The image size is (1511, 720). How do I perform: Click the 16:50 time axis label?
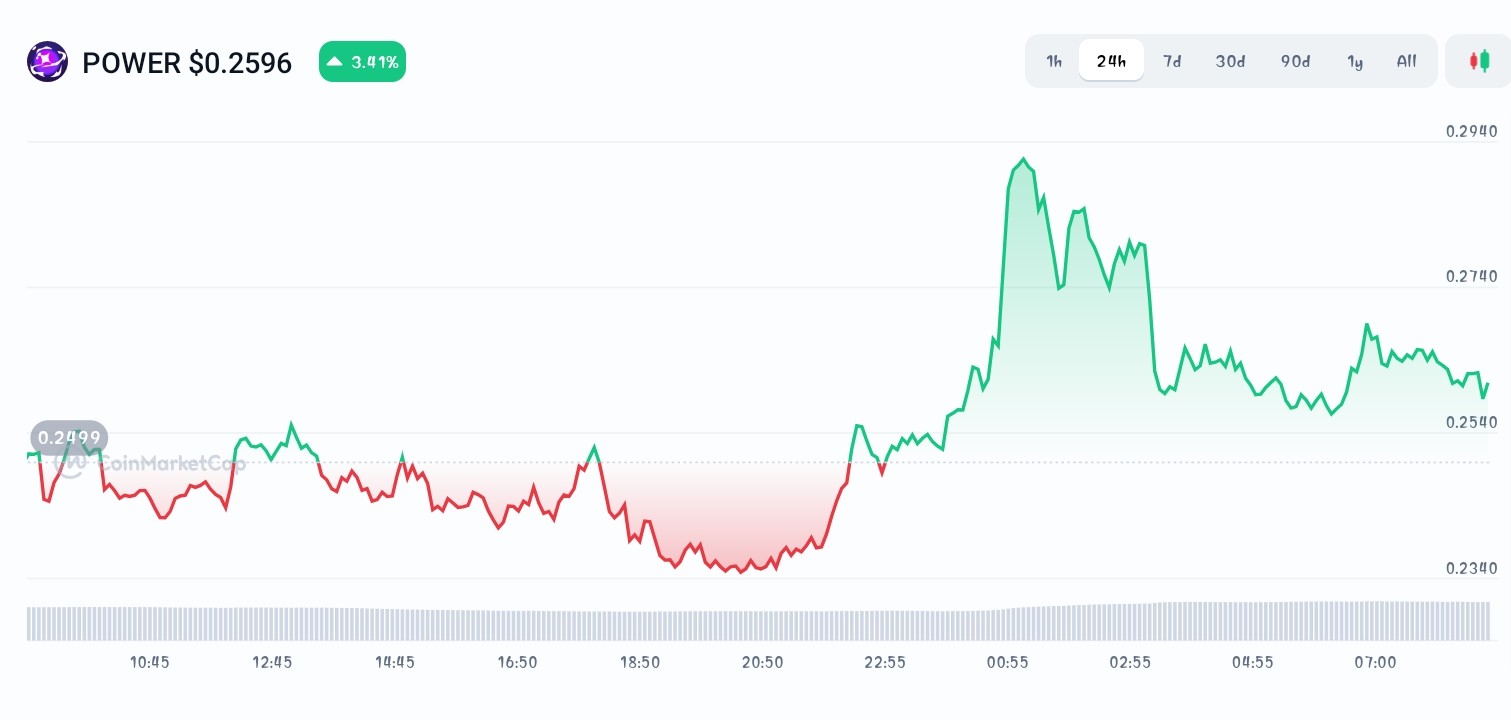pyautogui.click(x=517, y=662)
